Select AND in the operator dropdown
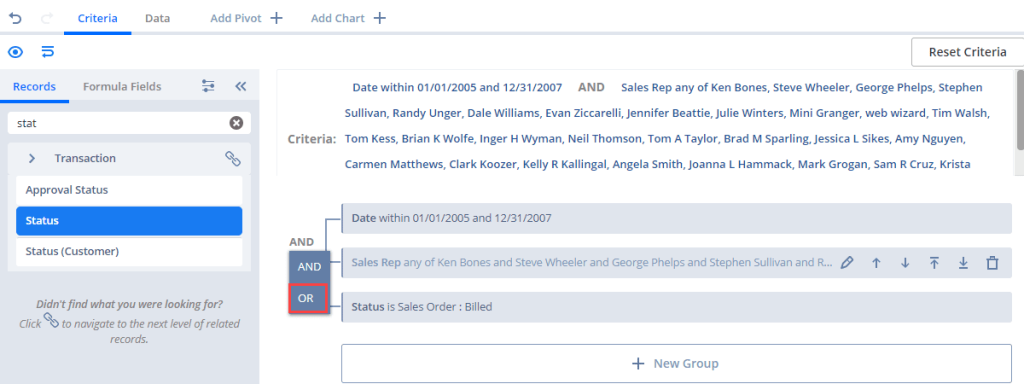Screen dimensions: 1024x384 [309, 266]
